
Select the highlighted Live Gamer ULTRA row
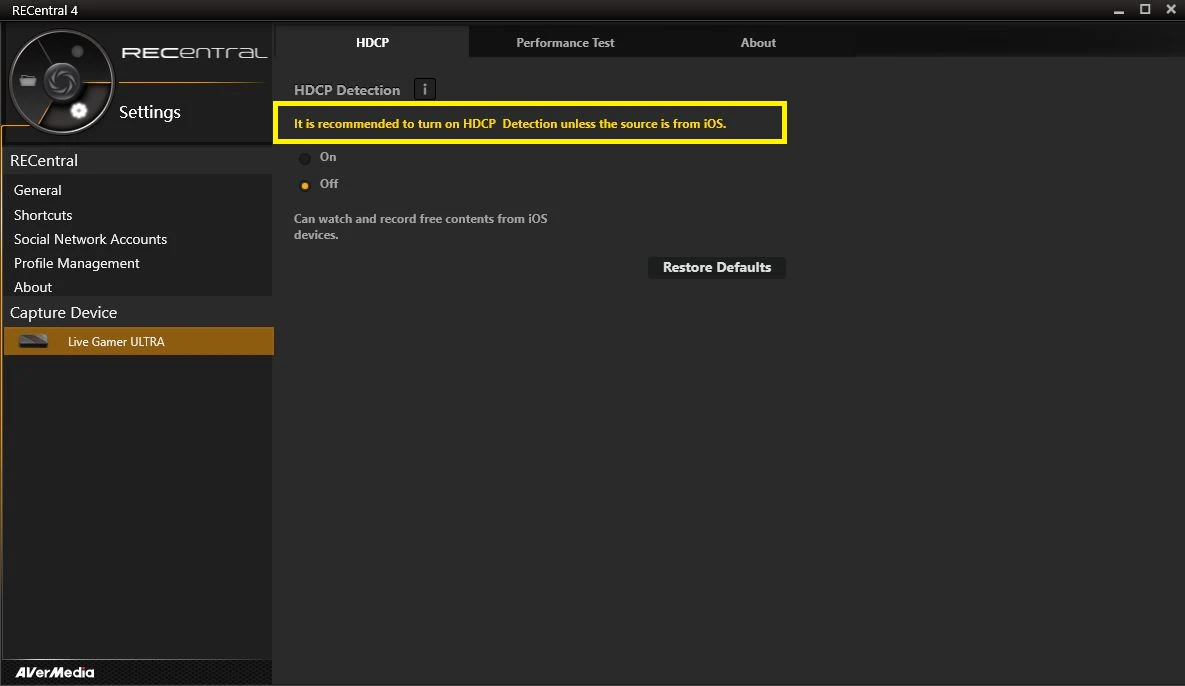(139, 341)
